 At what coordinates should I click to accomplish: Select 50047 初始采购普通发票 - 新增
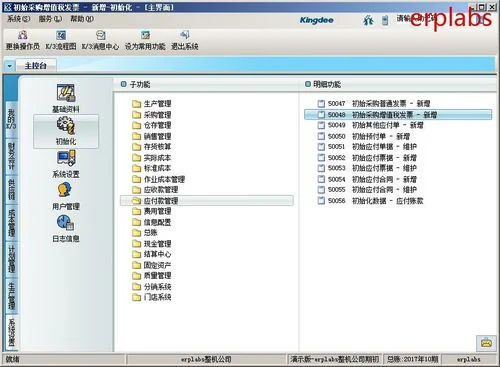tap(374, 104)
